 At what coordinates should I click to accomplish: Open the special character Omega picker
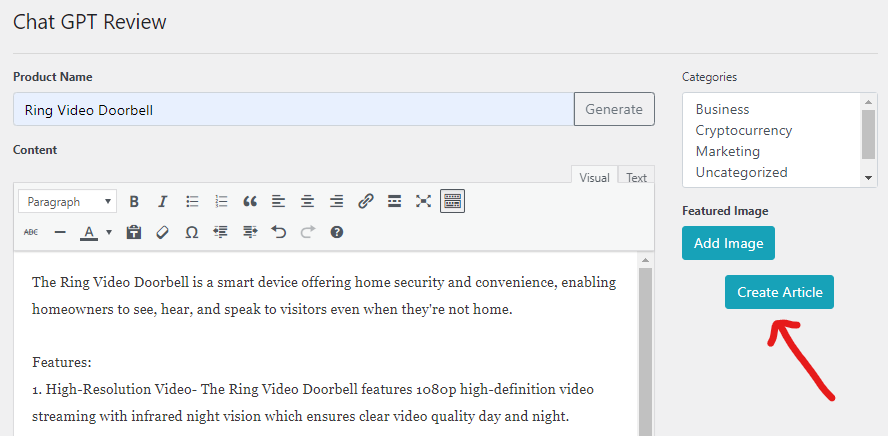tap(192, 232)
